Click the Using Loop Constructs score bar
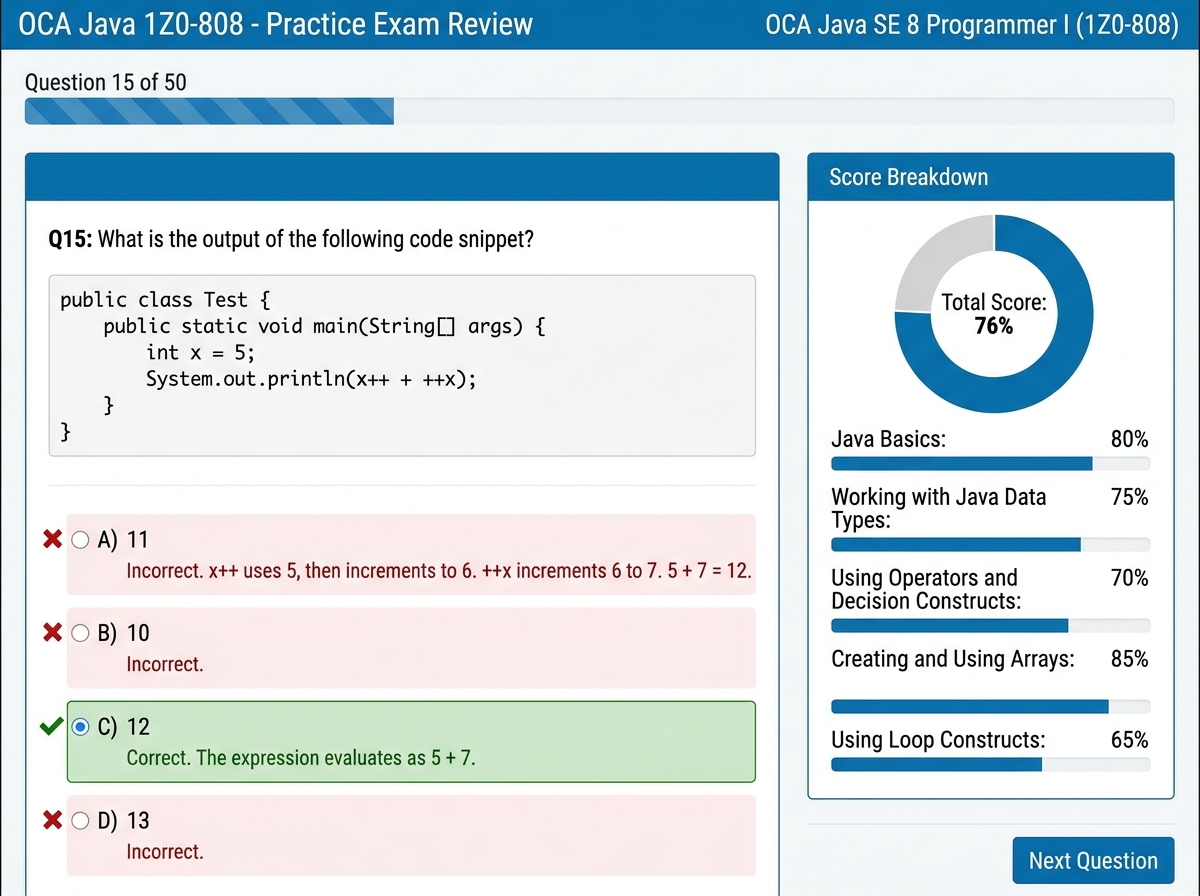This screenshot has height=896, width=1200. tap(991, 764)
